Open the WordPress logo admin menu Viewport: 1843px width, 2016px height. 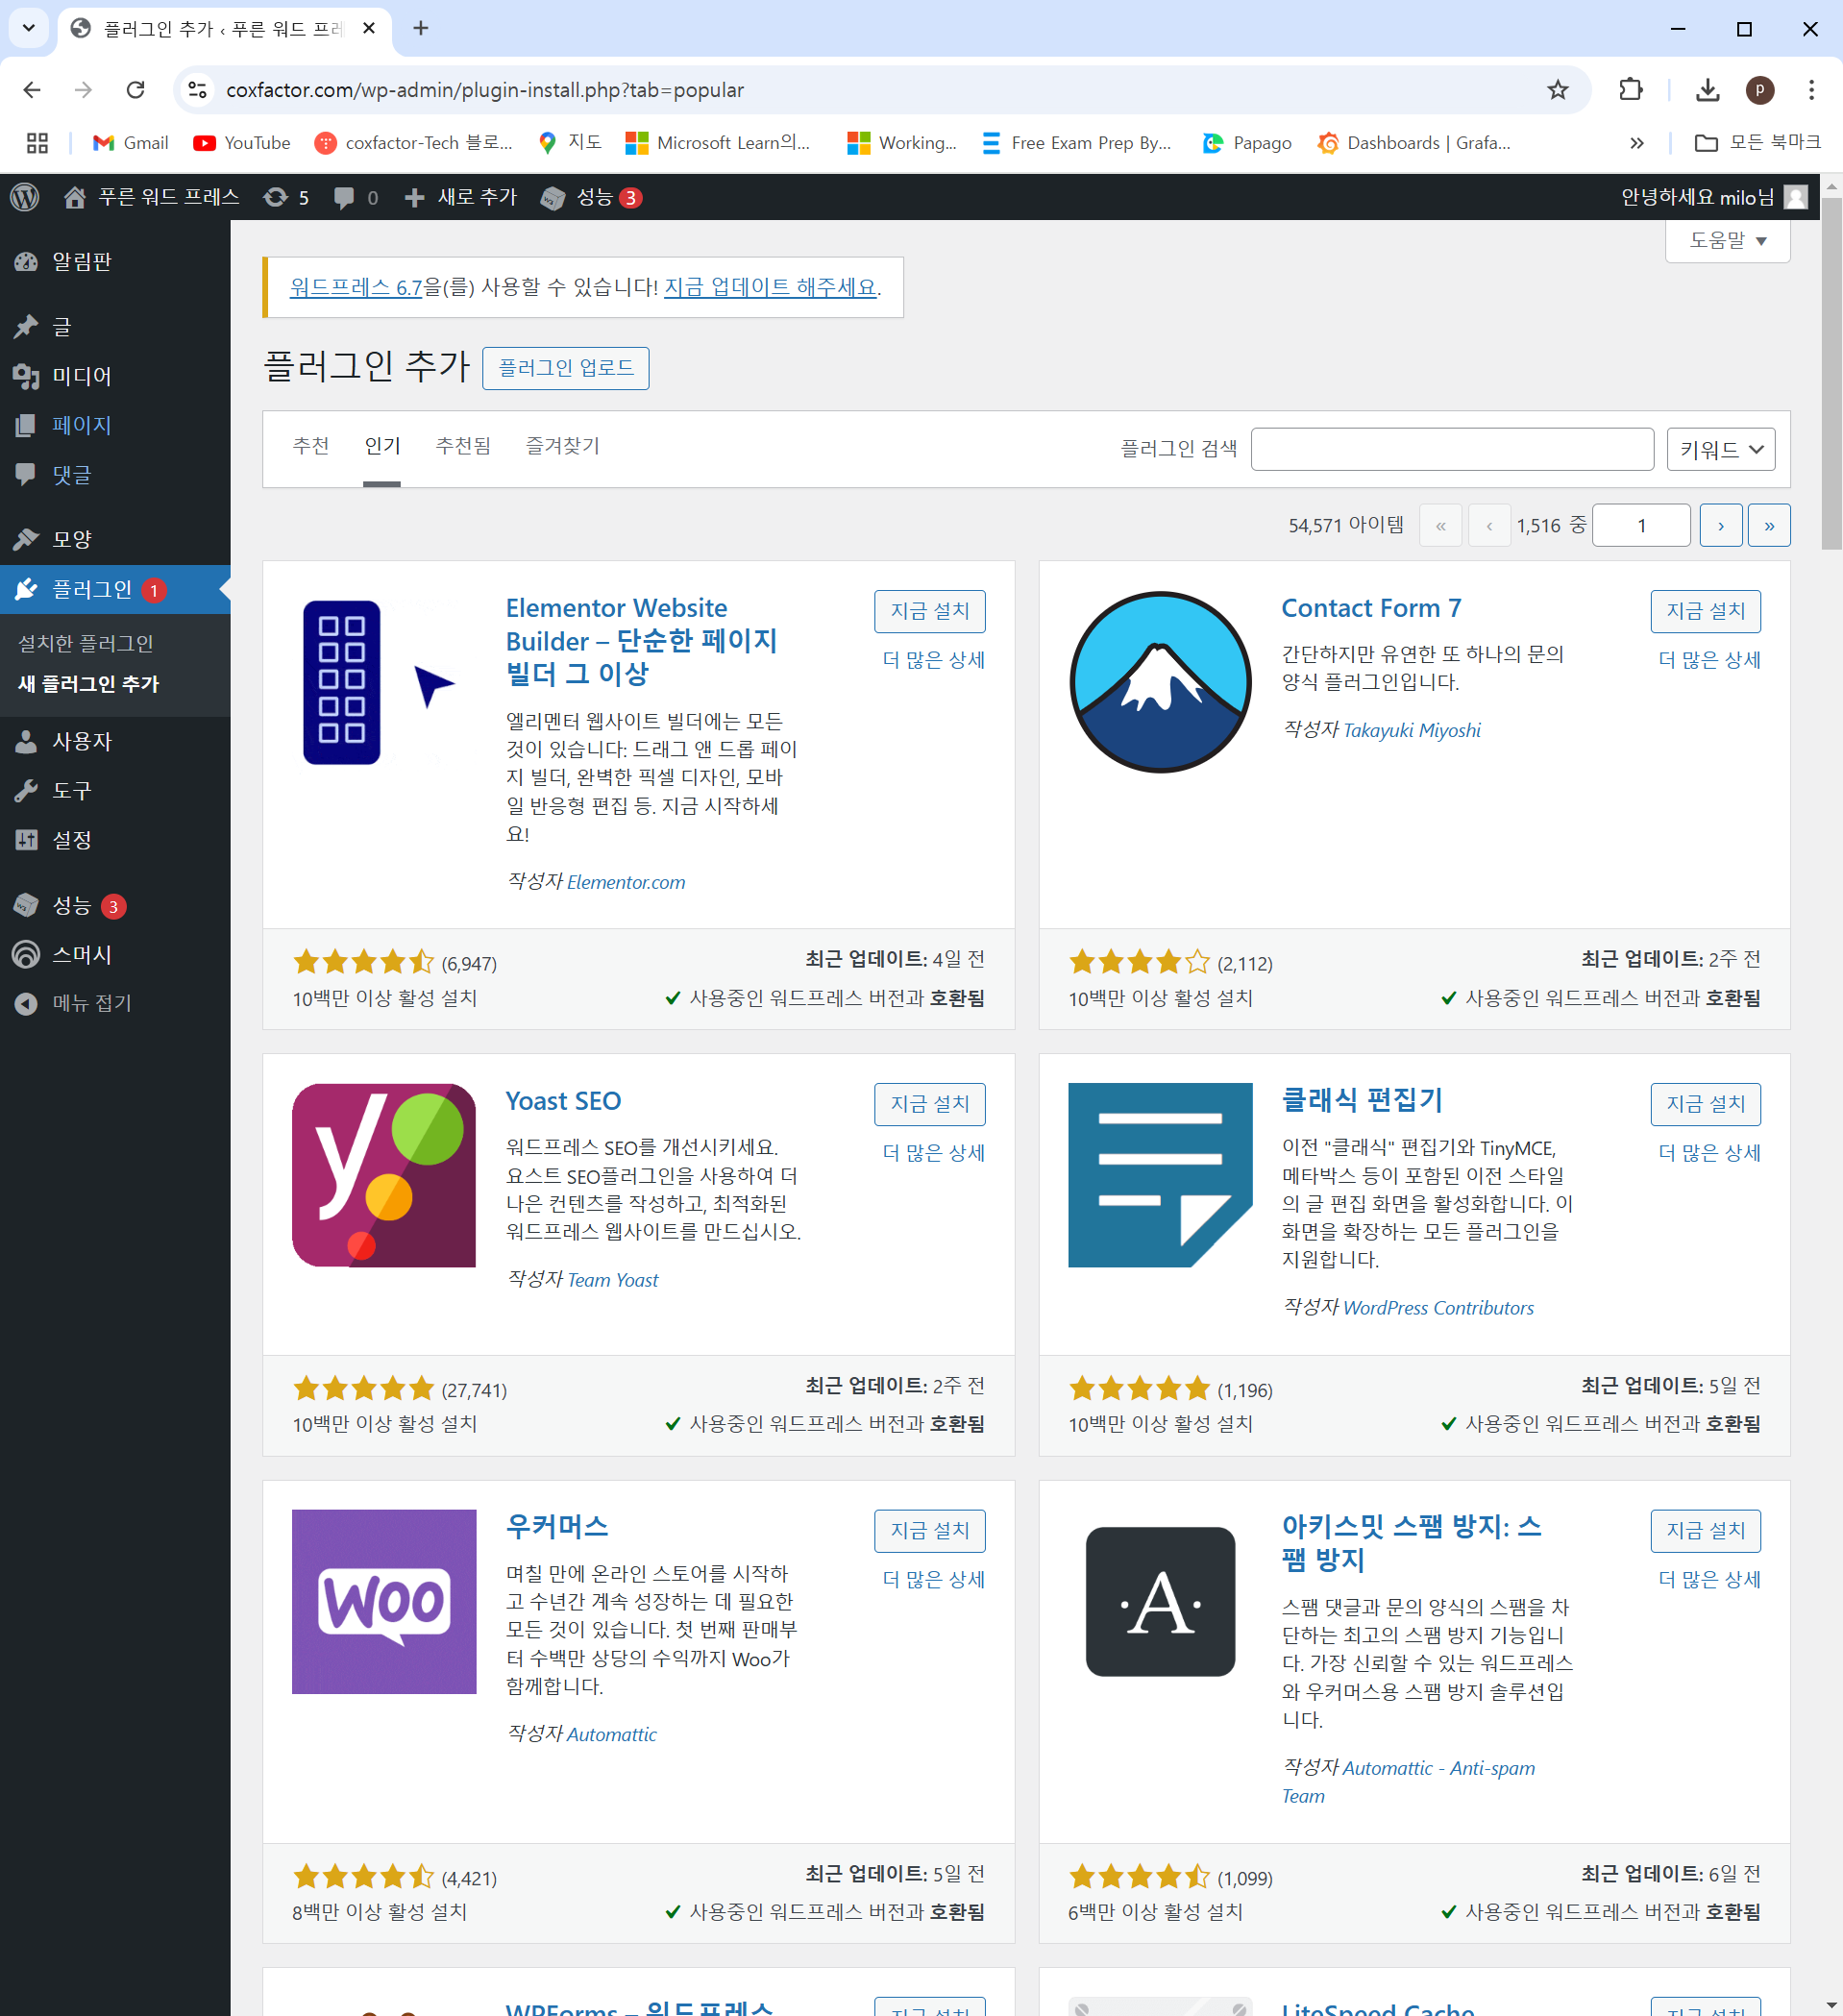coord(25,197)
